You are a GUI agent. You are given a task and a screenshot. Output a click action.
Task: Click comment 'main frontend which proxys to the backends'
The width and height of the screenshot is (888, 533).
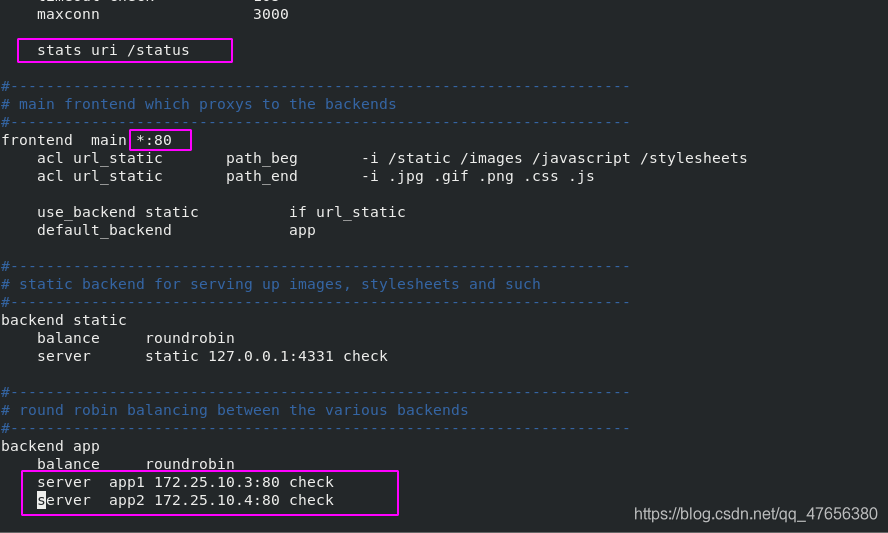207,104
